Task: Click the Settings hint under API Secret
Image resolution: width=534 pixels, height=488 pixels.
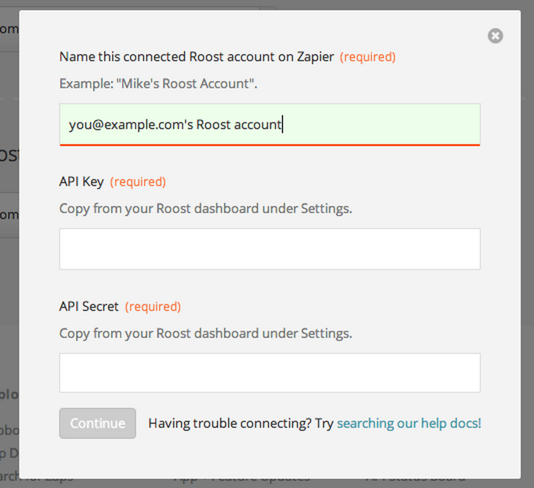Action: (206, 333)
